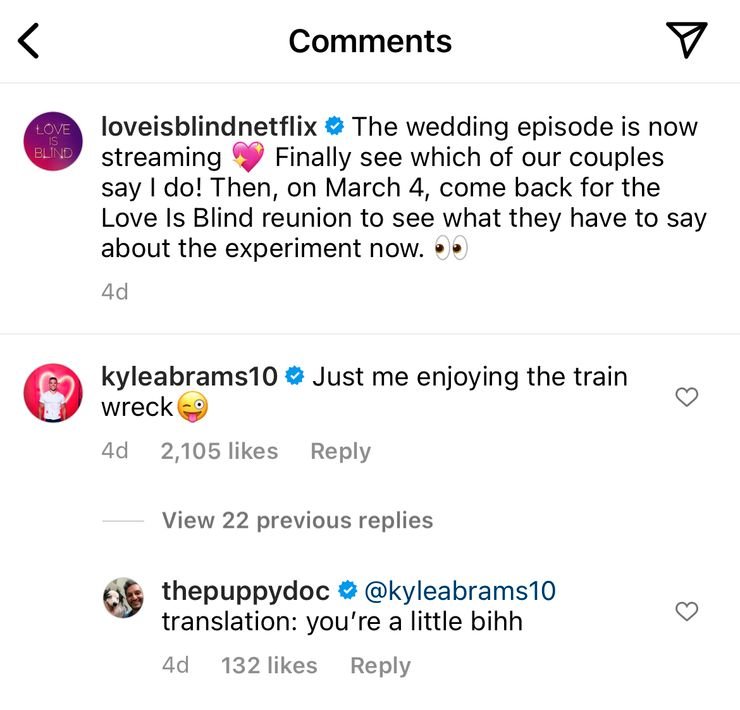Tap the verified badge beside loveisblindnetflix
740x710 pixels.
click(335, 127)
